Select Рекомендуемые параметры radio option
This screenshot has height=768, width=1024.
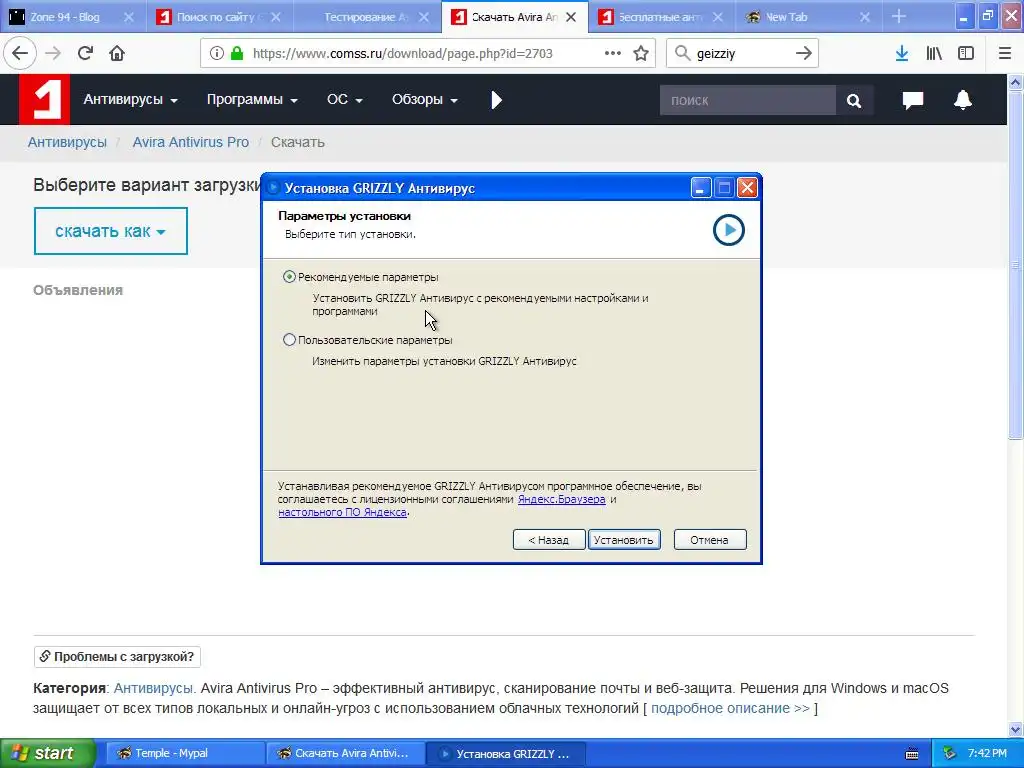[x=289, y=277]
